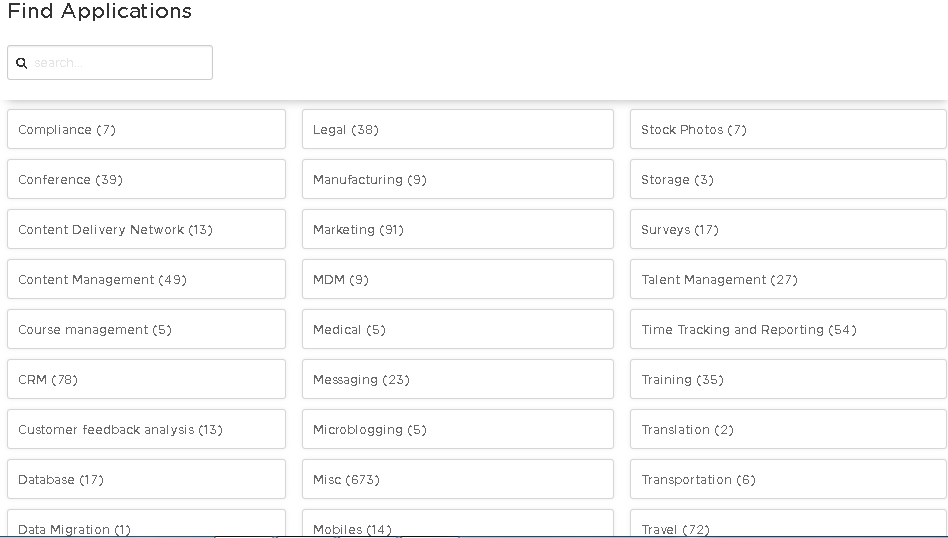Choose the Messaging (23) category

tap(457, 380)
